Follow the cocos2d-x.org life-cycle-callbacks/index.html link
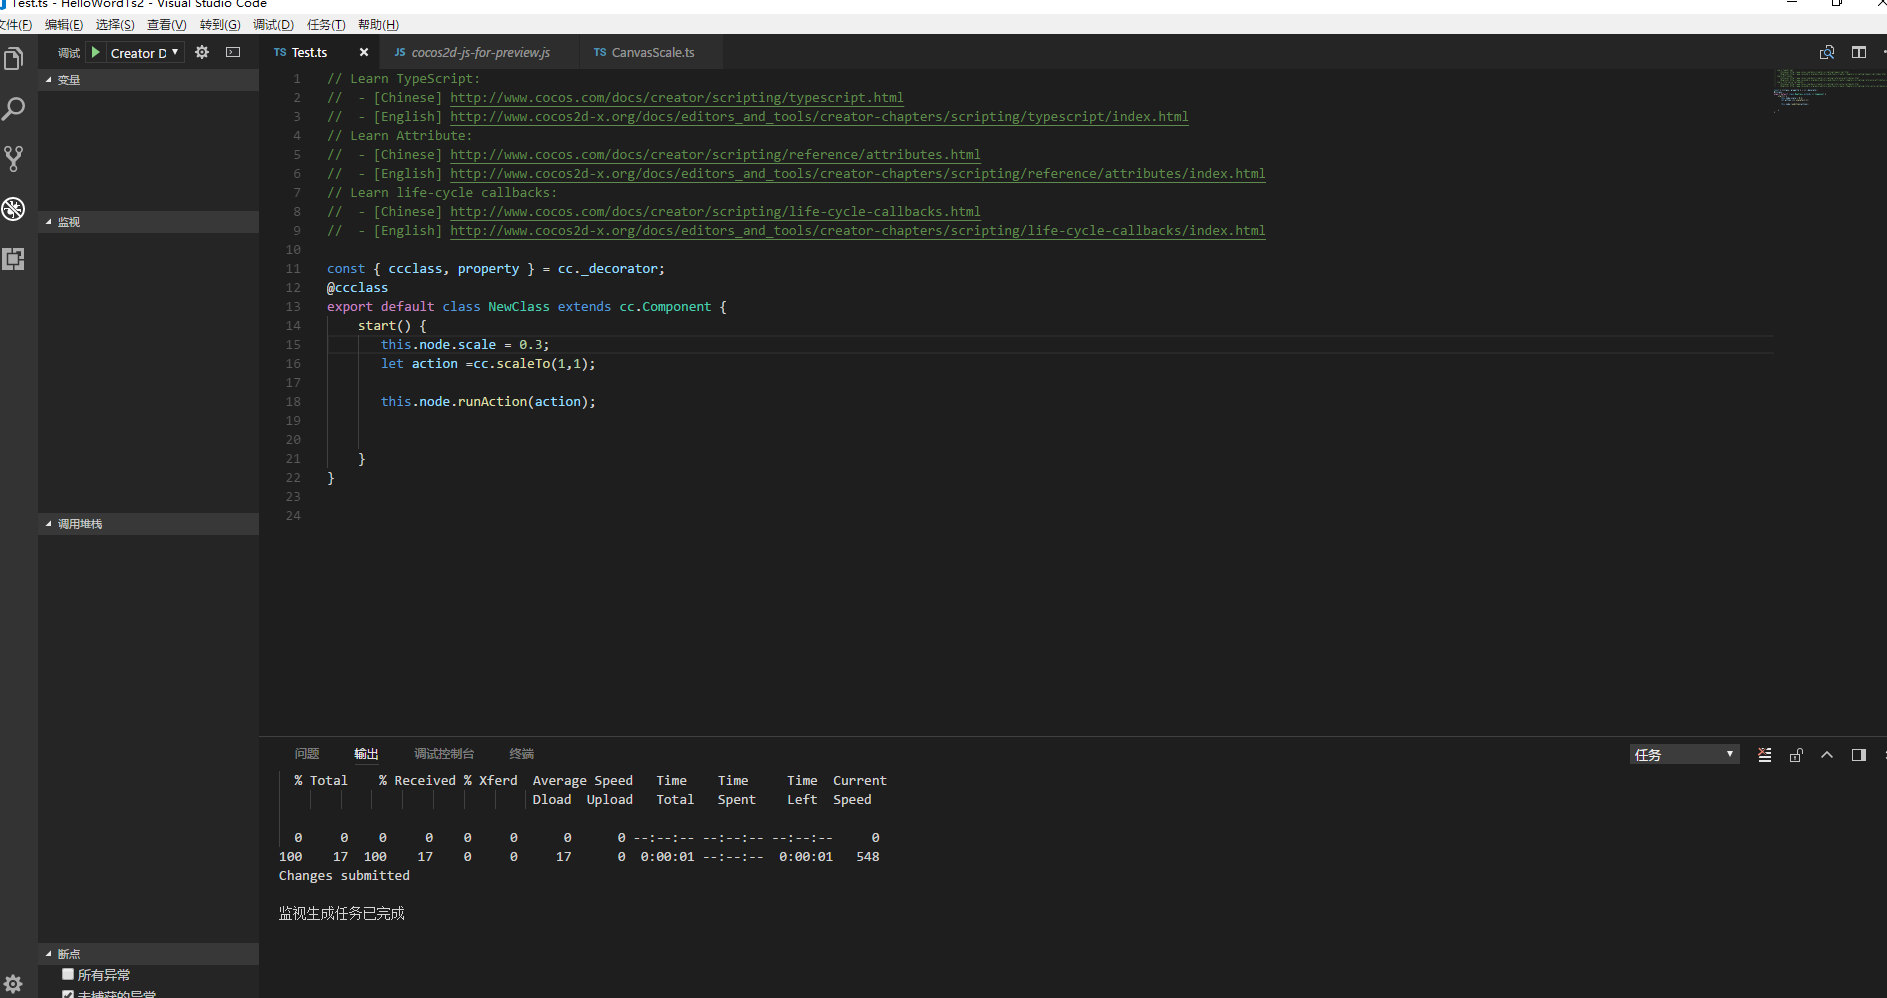1887x998 pixels. 858,231
